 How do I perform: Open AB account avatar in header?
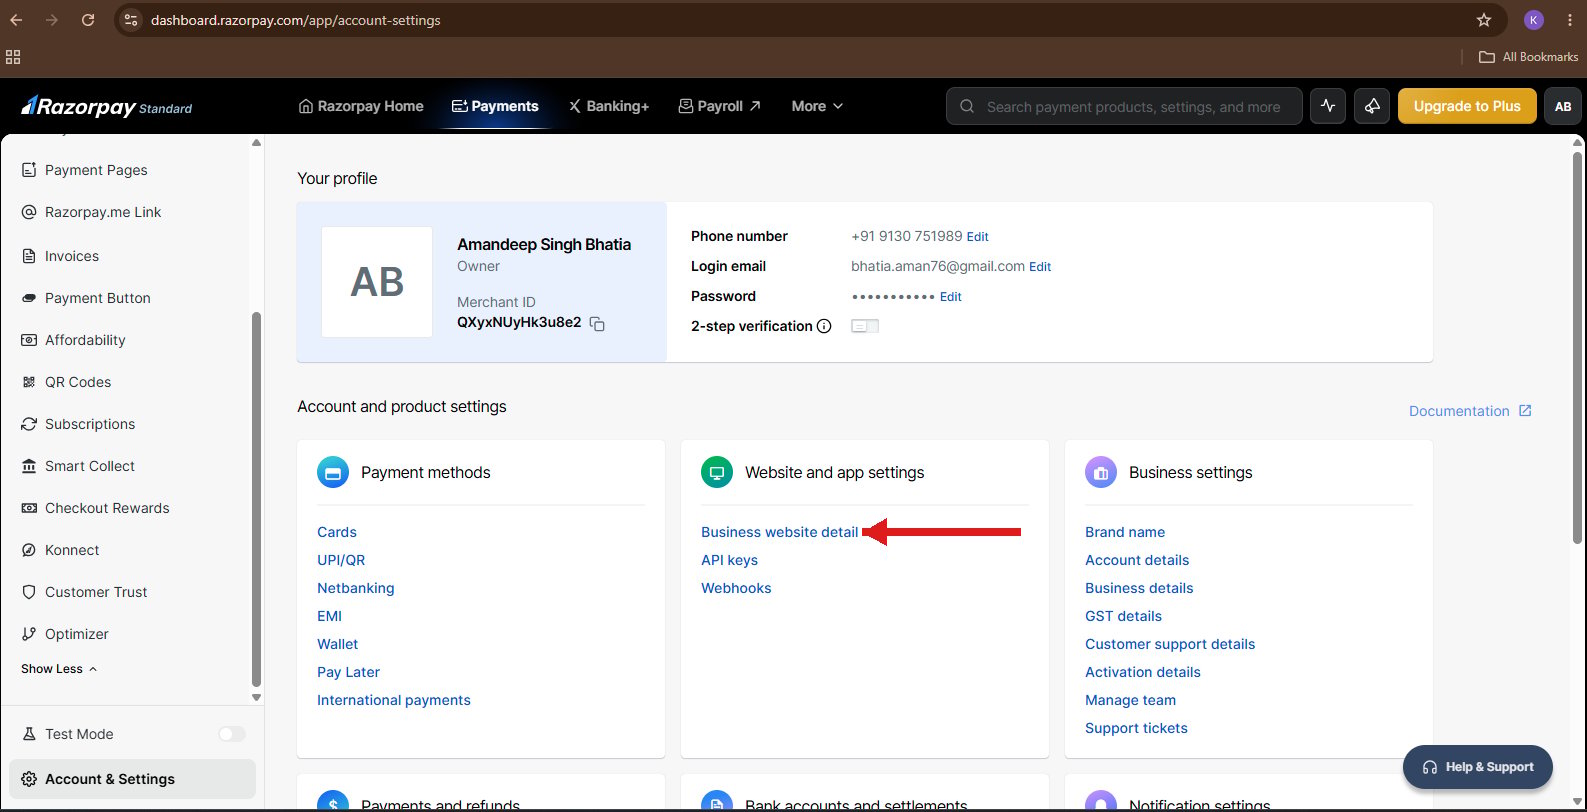(x=1563, y=106)
